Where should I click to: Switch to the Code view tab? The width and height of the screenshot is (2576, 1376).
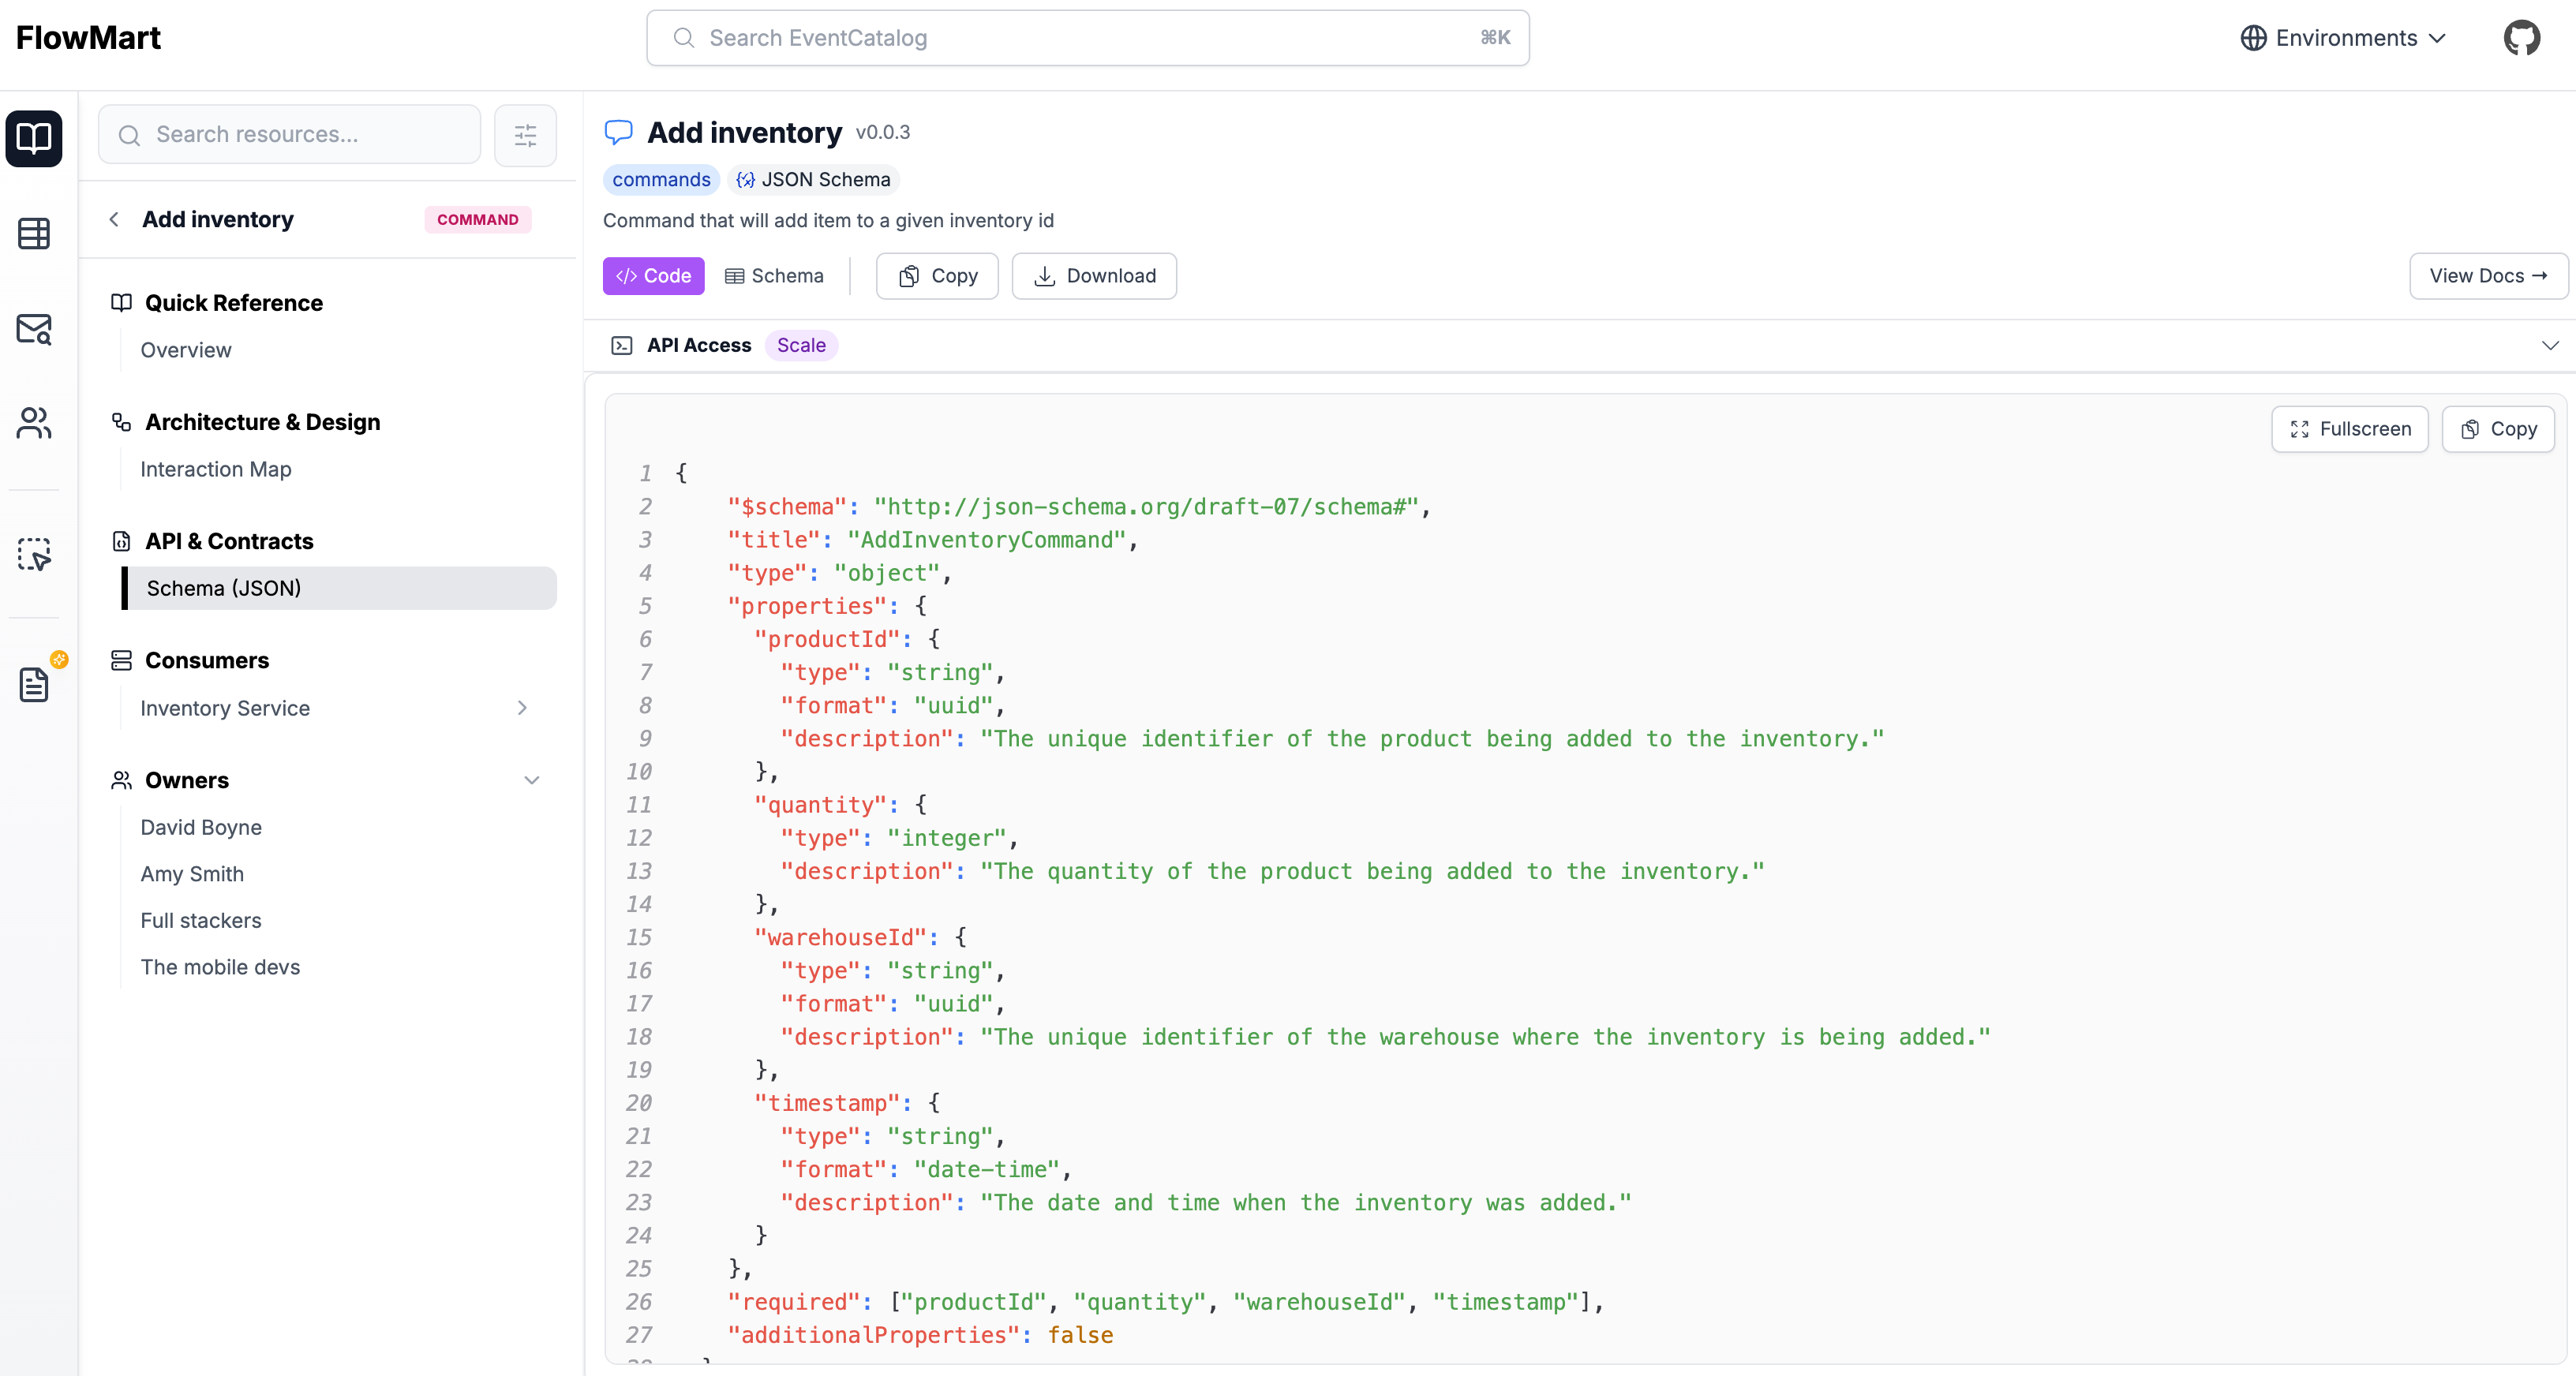coord(653,276)
